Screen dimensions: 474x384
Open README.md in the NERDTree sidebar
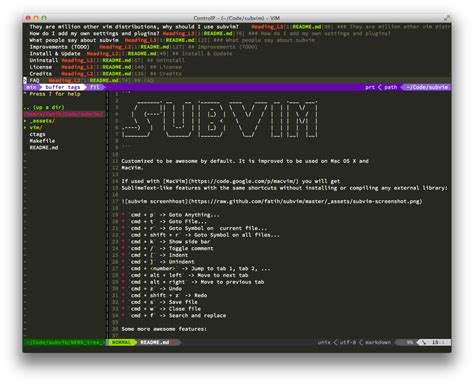click(44, 147)
